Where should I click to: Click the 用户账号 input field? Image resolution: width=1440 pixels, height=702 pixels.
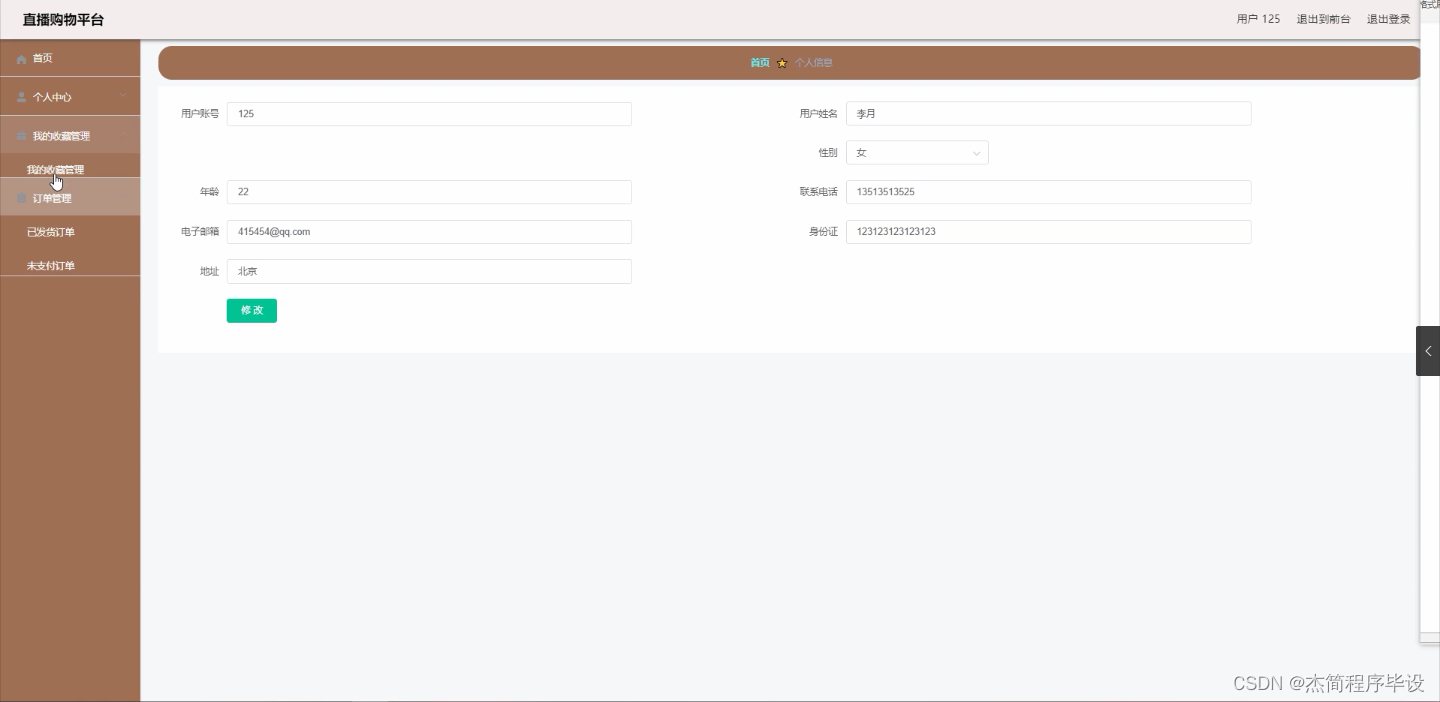[428, 113]
